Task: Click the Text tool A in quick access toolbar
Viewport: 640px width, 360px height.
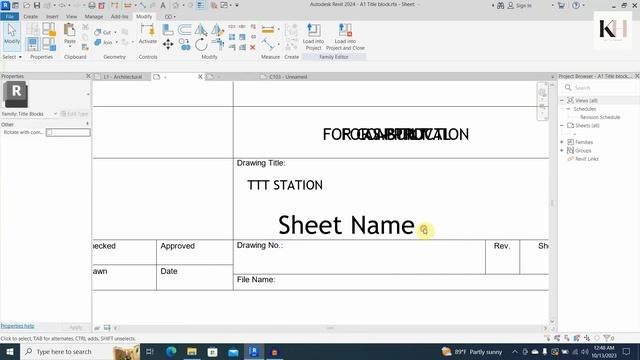Action: 163,5
